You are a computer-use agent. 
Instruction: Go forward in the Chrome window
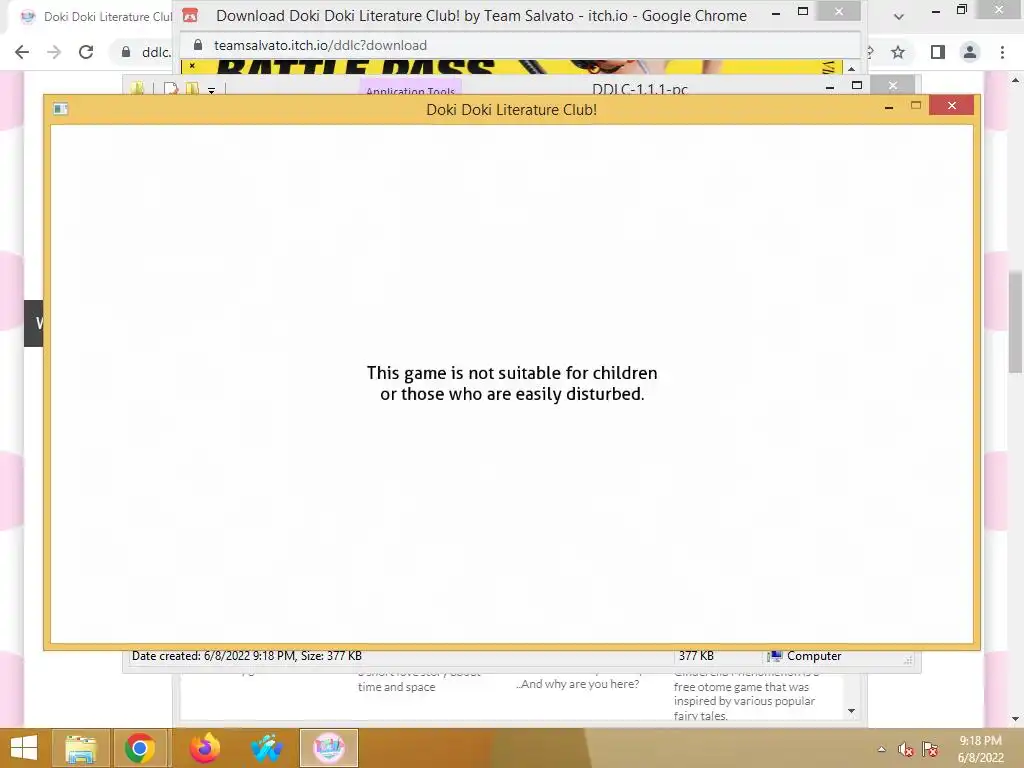54,52
